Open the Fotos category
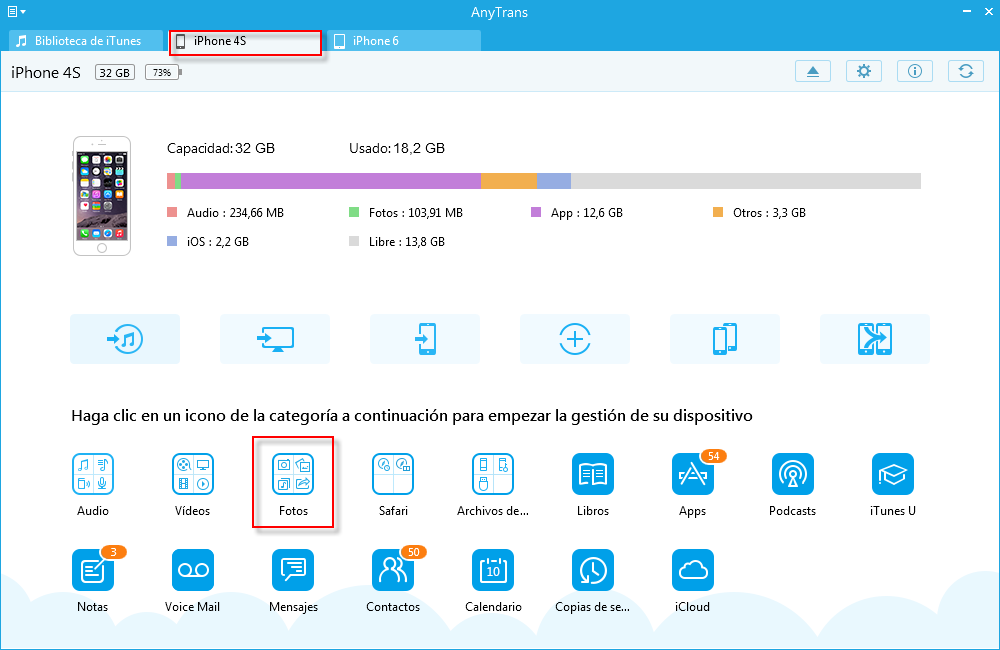 pos(293,474)
